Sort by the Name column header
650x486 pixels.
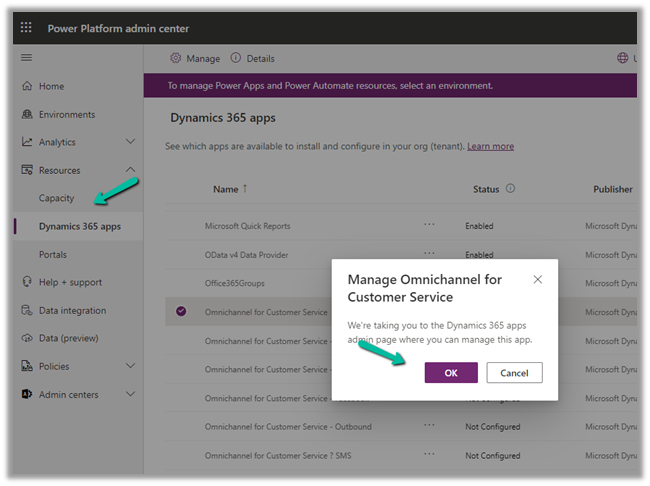pyautogui.click(x=226, y=189)
